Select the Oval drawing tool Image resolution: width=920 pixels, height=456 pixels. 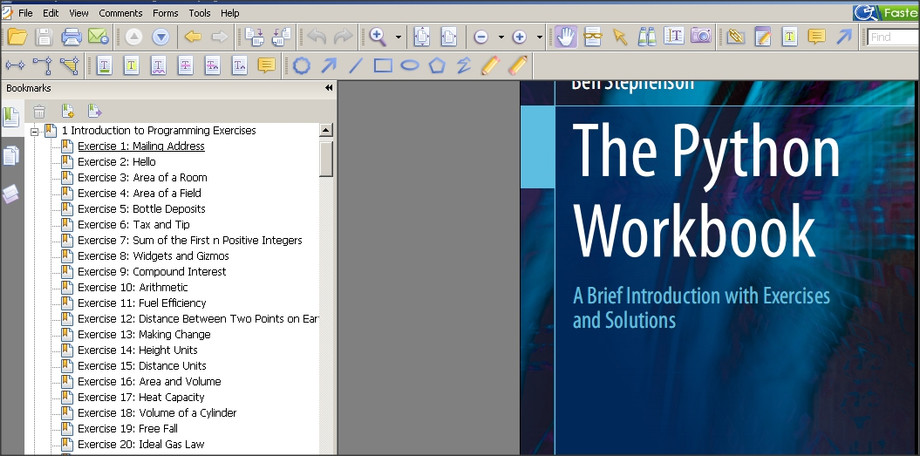[409, 66]
